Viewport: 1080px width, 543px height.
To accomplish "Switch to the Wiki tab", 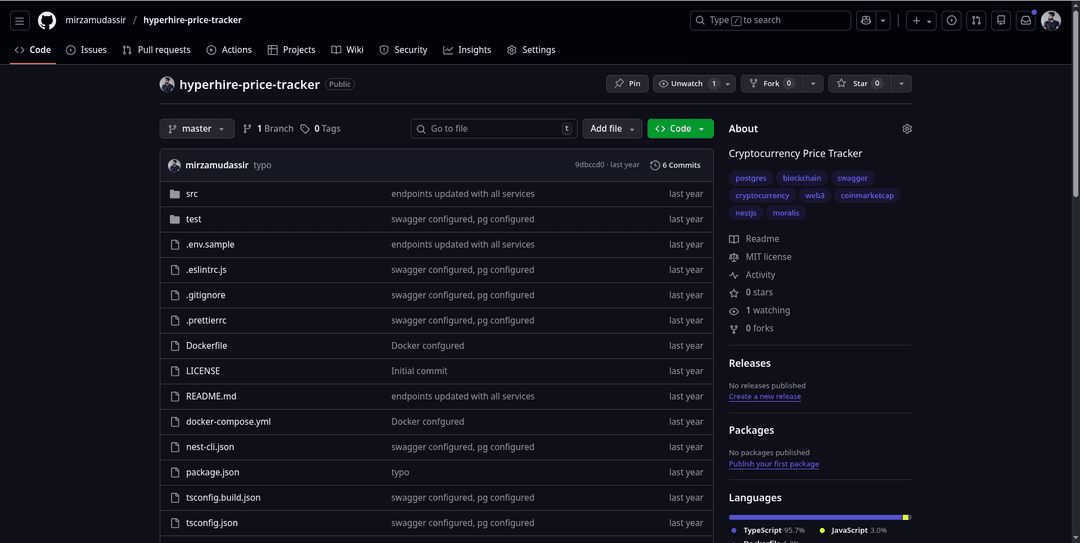I will point(347,50).
